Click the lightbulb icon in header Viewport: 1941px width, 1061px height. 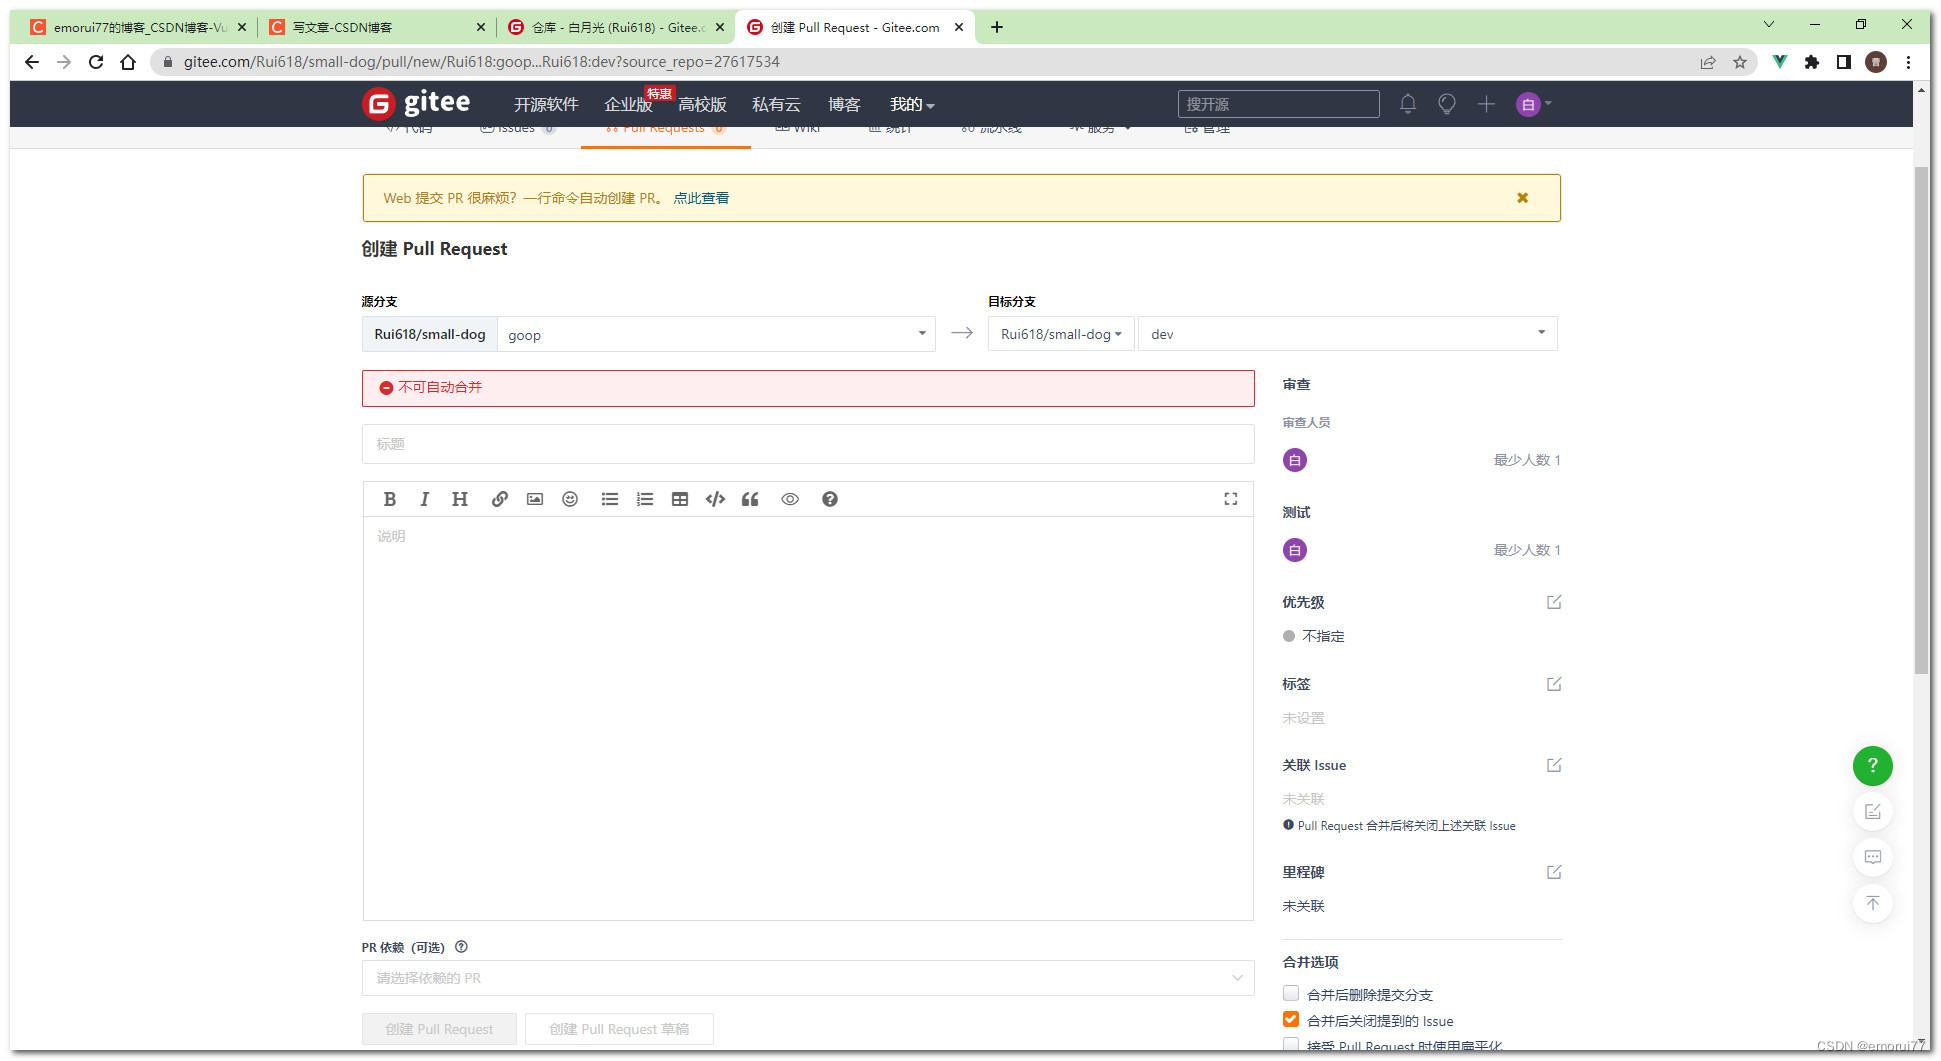click(1447, 104)
